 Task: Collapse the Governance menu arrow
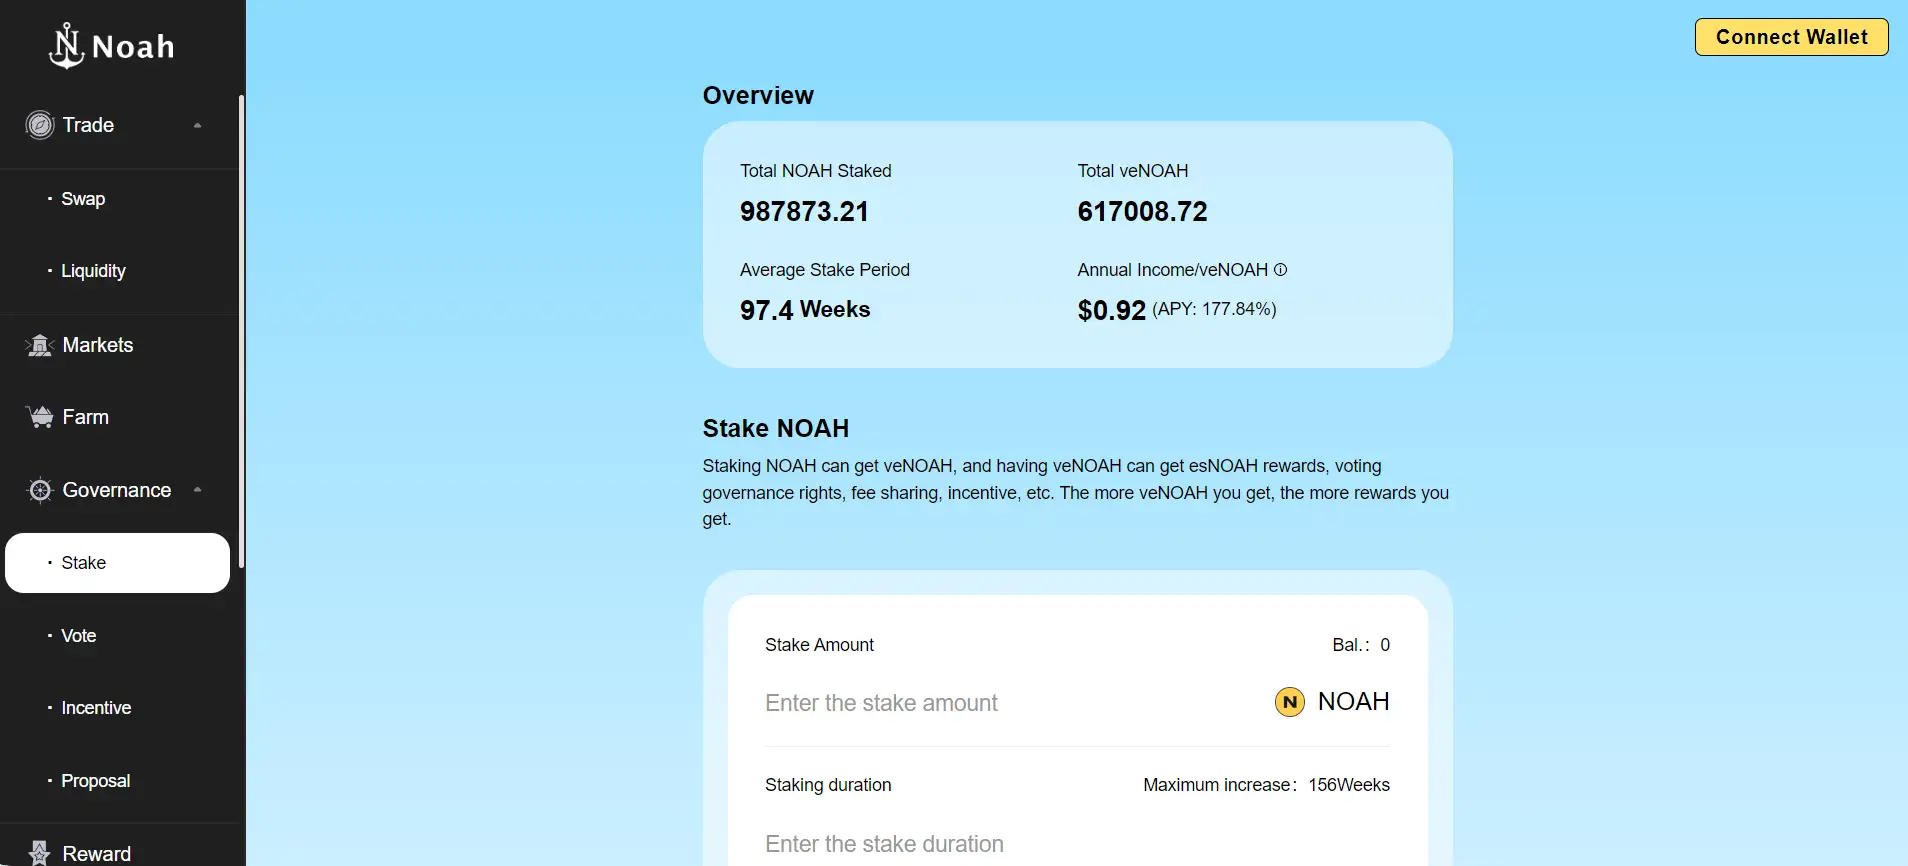[x=197, y=490]
